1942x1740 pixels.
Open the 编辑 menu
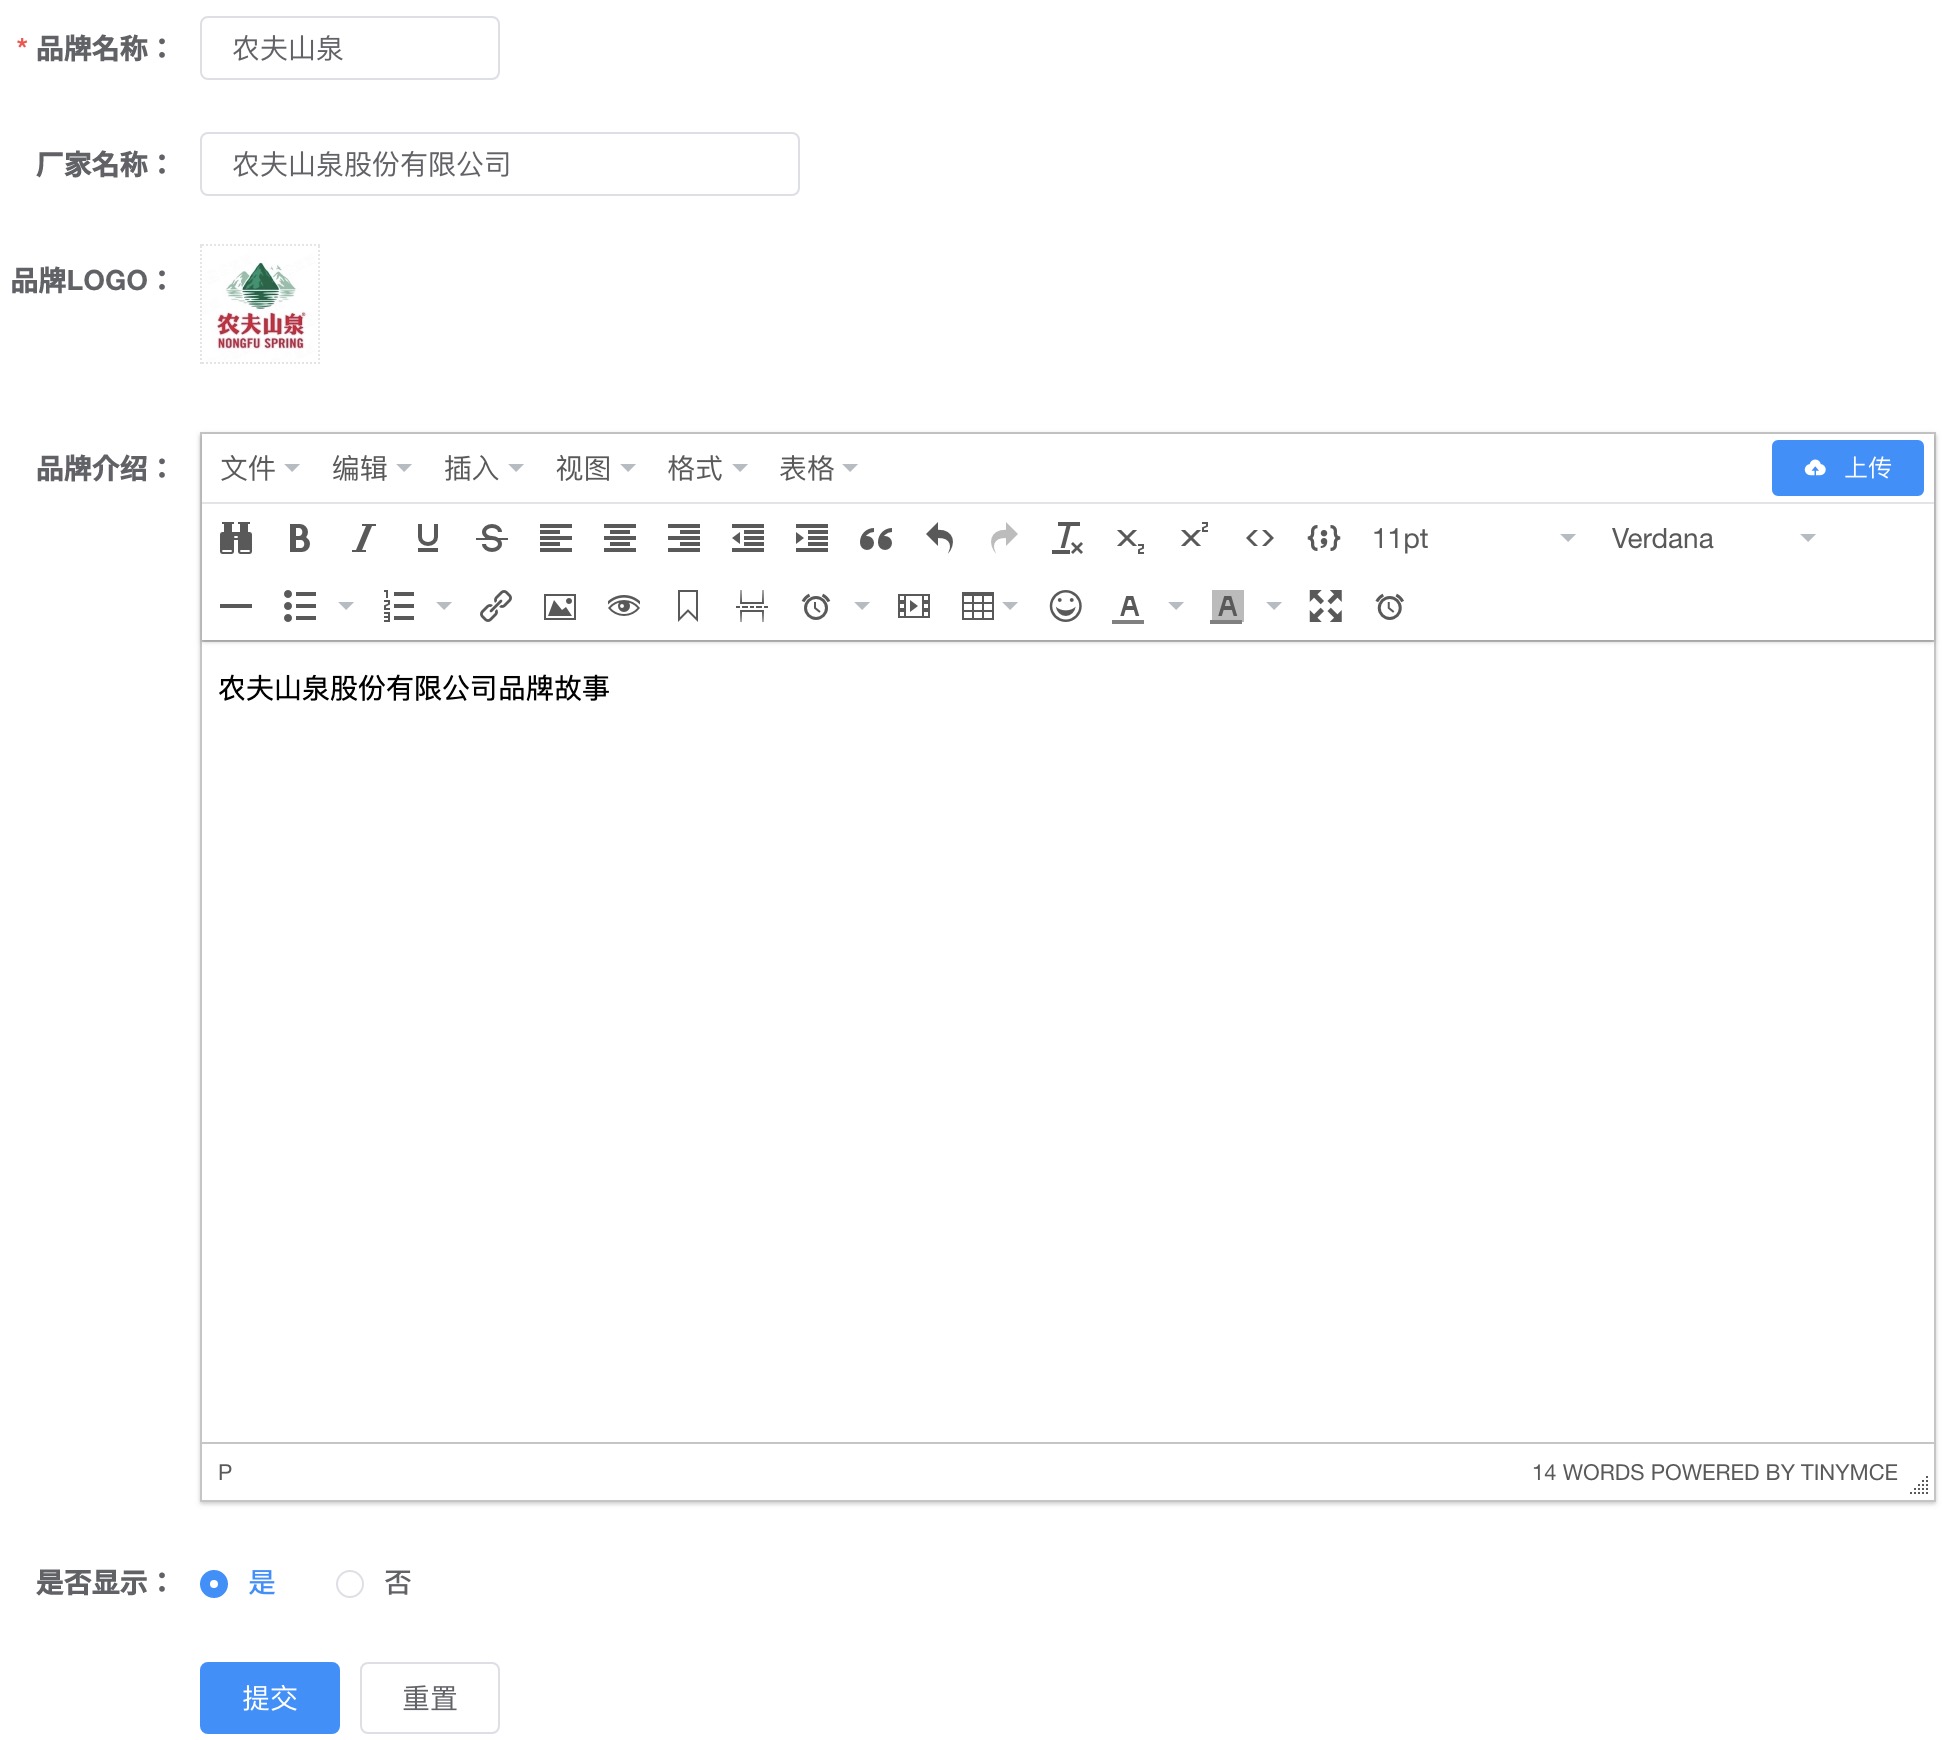[371, 468]
